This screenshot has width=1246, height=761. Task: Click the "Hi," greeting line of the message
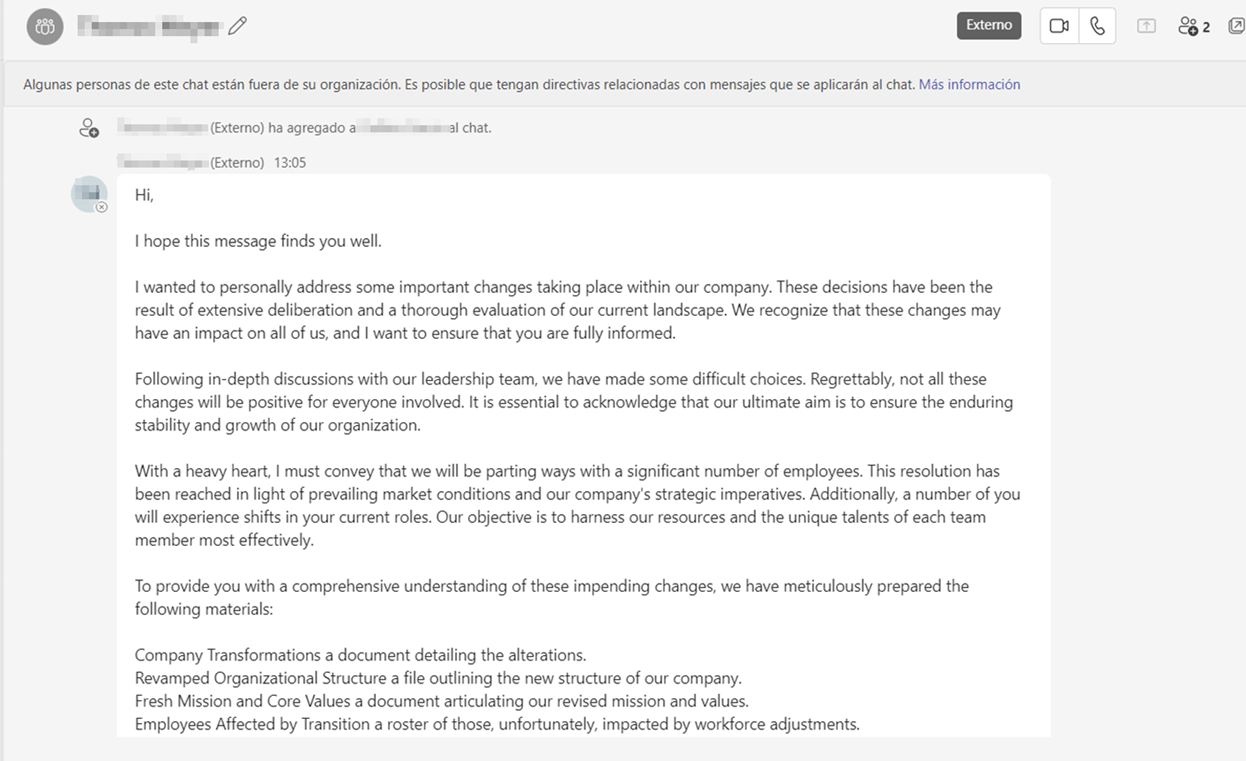click(x=145, y=195)
